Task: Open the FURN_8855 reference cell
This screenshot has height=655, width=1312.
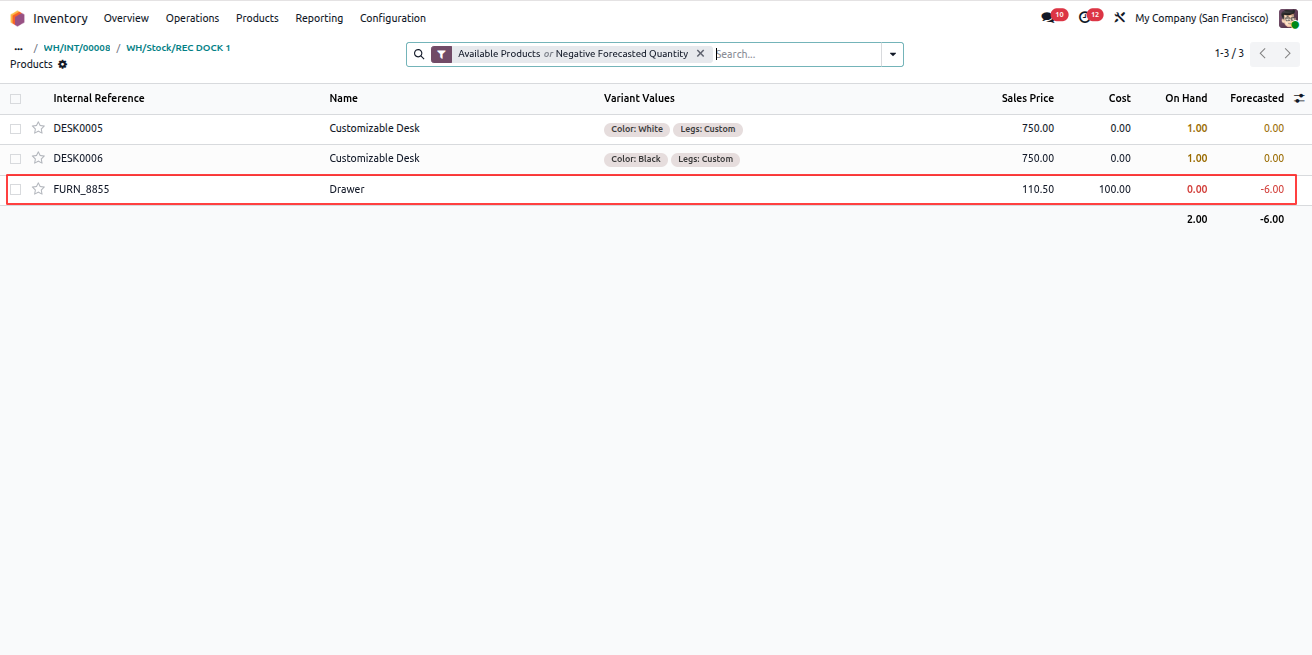Action: pos(81,189)
